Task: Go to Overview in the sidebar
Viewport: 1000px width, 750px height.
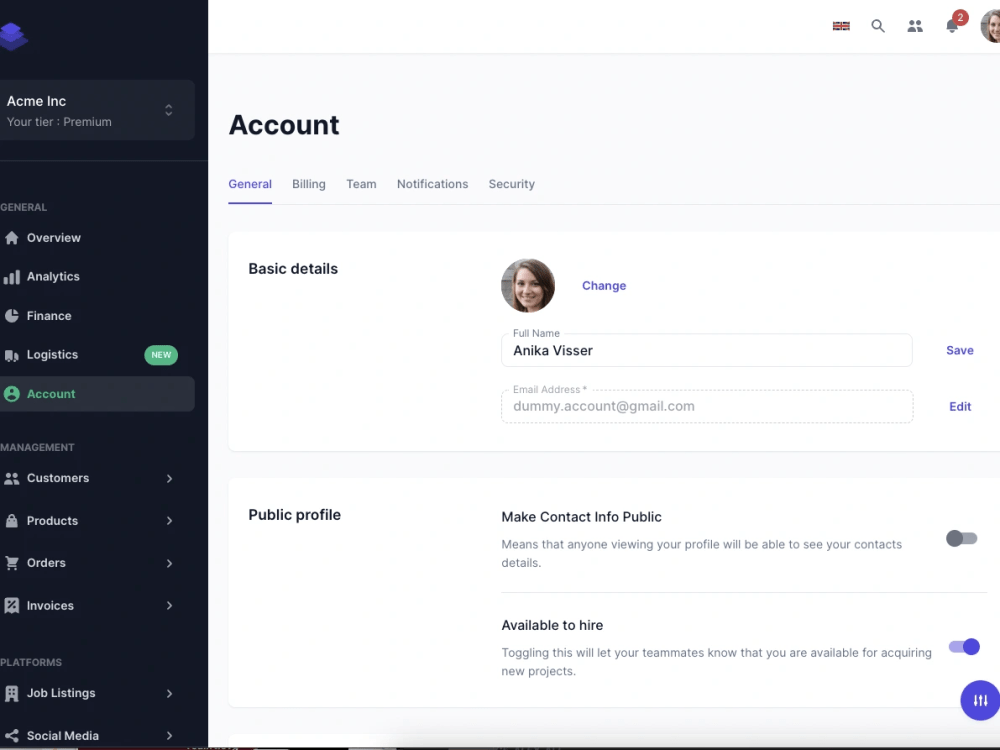Action: point(97,238)
